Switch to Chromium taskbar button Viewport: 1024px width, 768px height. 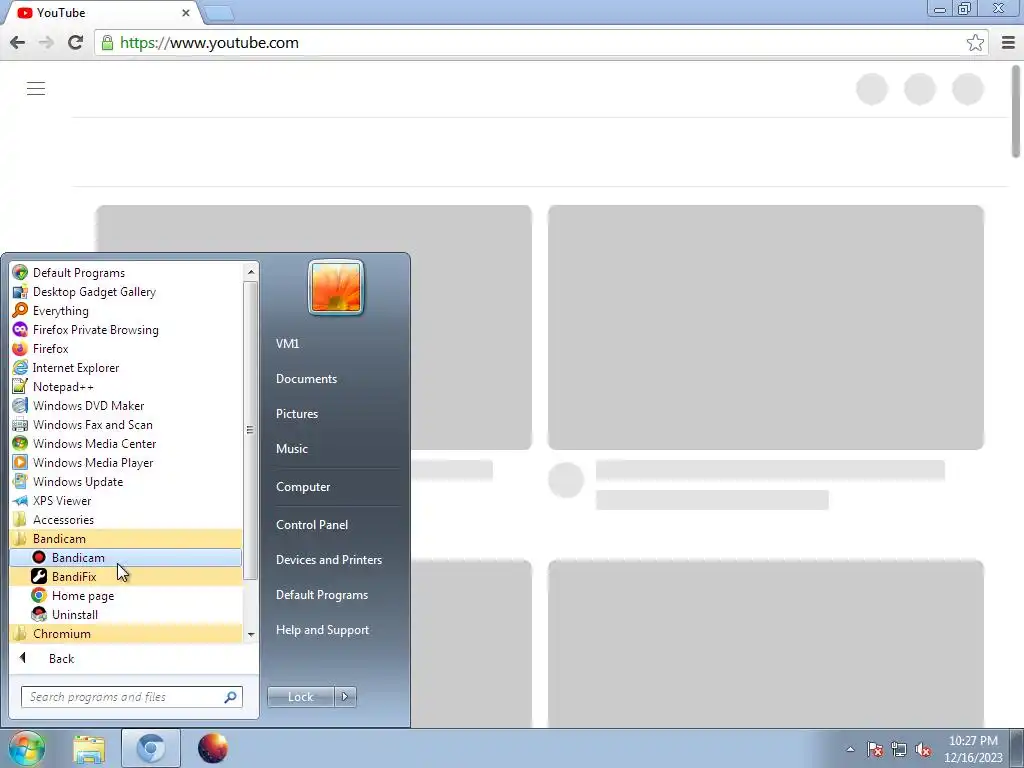(x=151, y=748)
